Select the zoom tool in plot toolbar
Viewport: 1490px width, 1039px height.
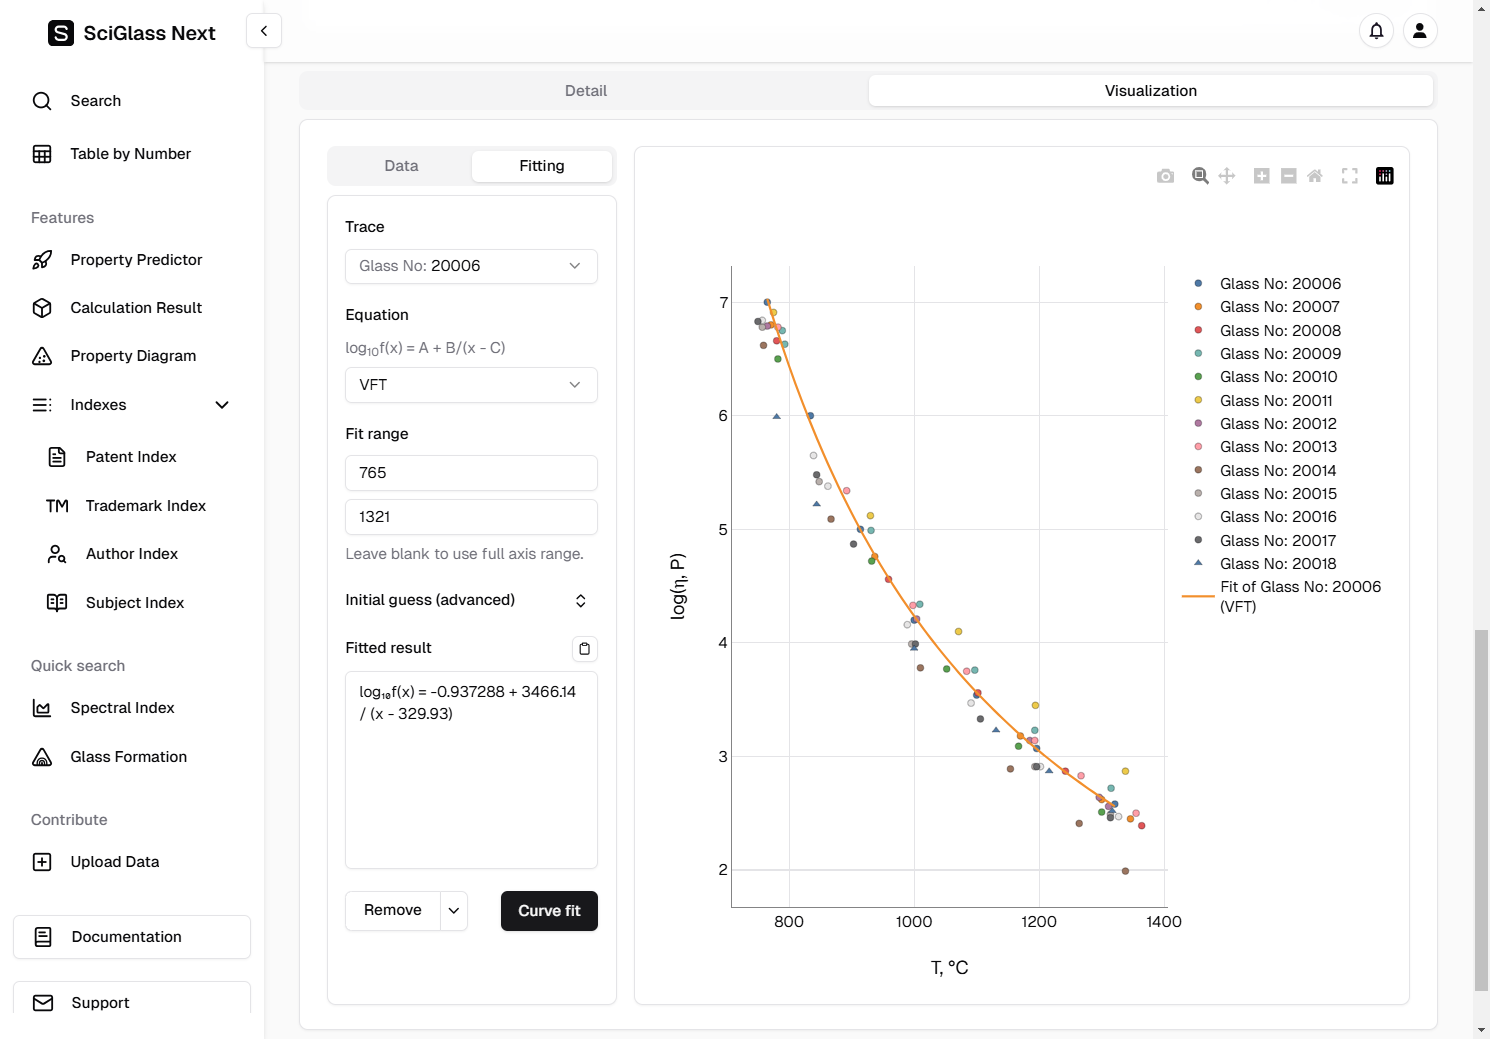pyautogui.click(x=1200, y=176)
